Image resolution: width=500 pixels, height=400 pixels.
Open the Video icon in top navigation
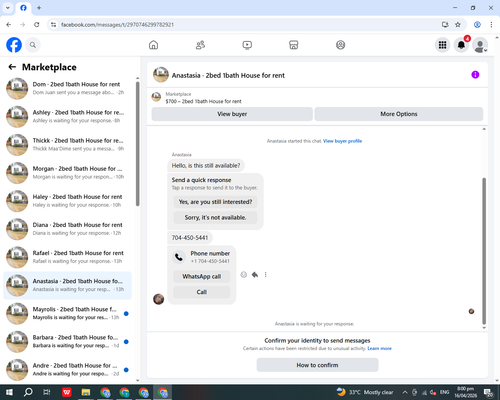[x=247, y=45]
